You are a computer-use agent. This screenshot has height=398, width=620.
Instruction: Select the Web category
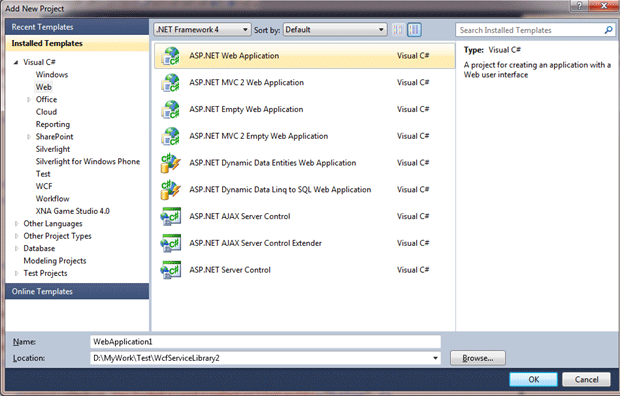[43, 87]
